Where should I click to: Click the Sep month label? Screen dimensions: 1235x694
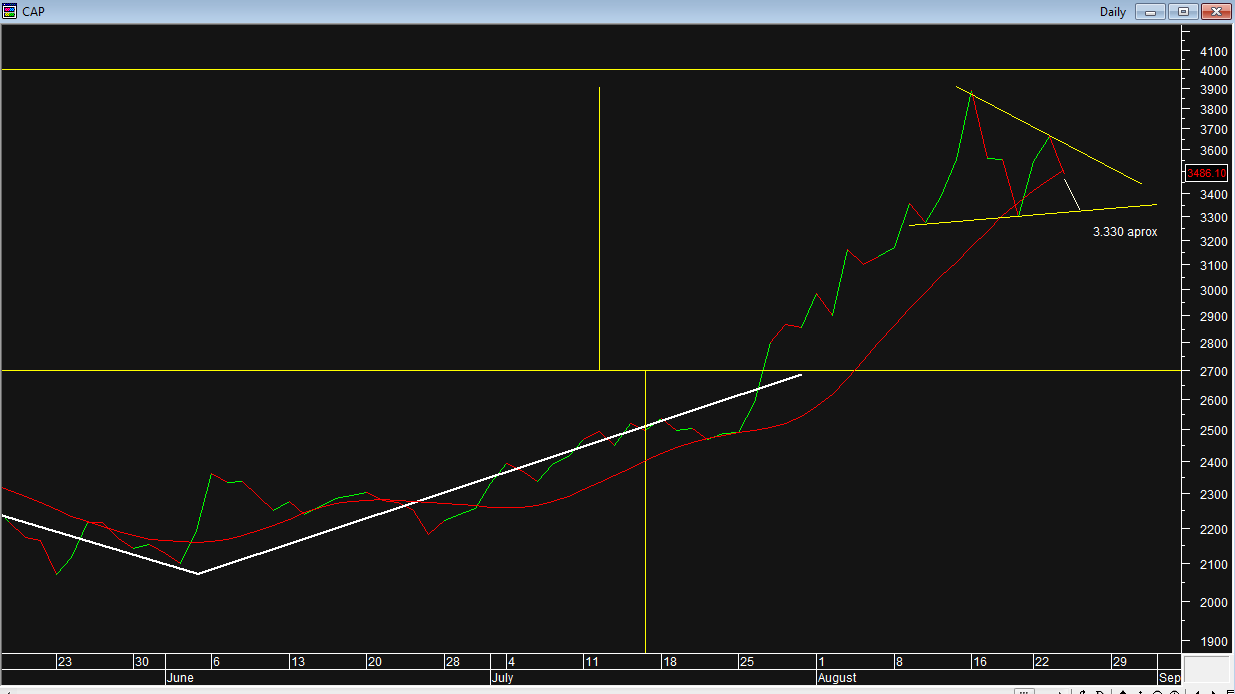(1169, 677)
